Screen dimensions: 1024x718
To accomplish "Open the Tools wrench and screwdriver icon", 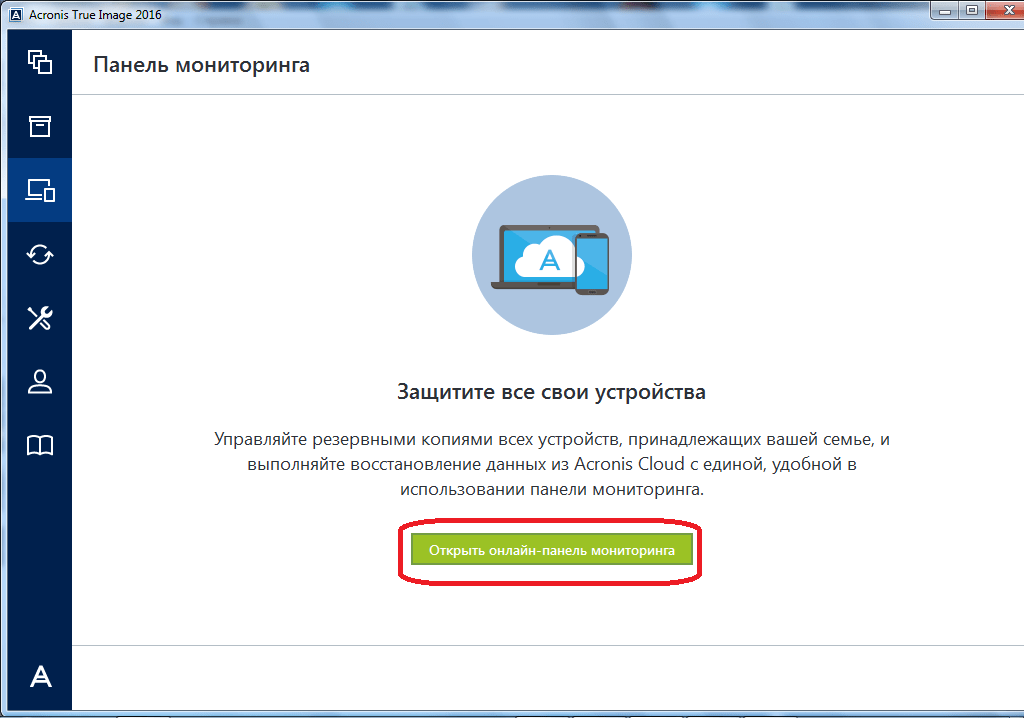I will point(40,318).
